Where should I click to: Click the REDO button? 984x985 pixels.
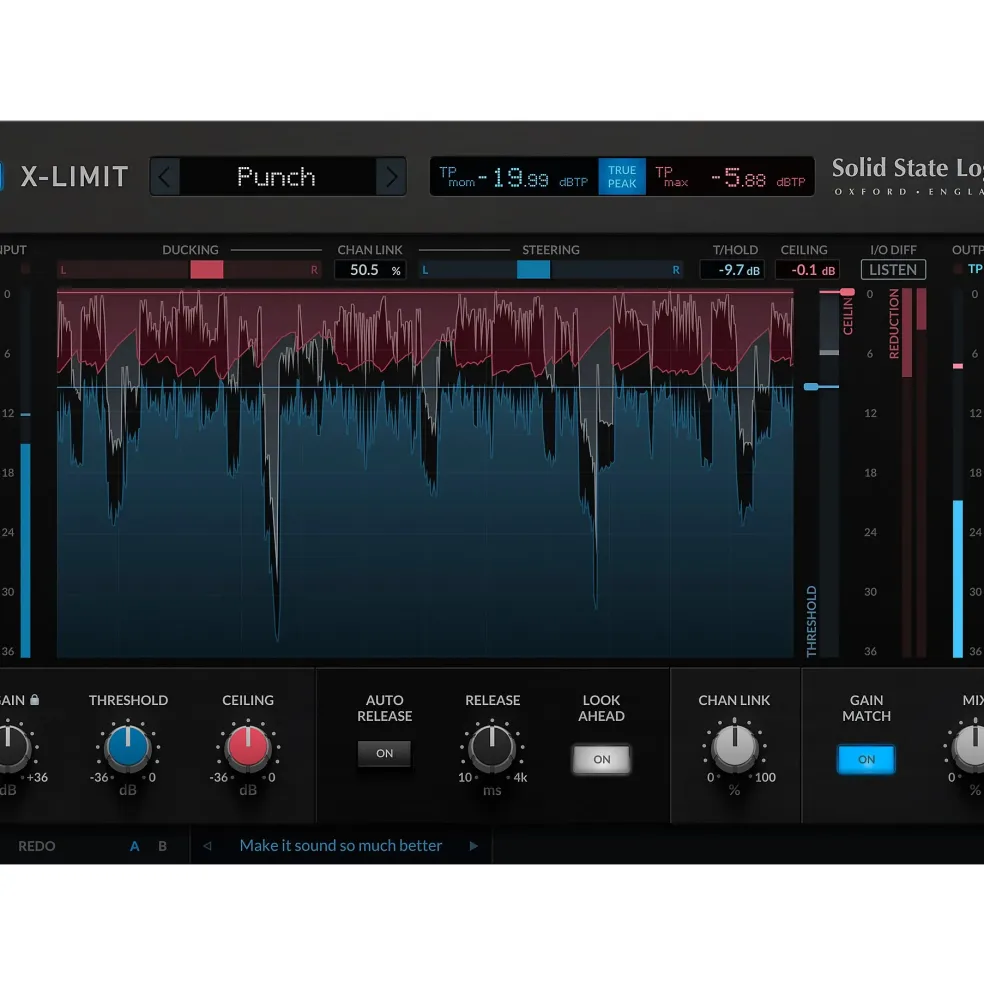pyautogui.click(x=36, y=846)
